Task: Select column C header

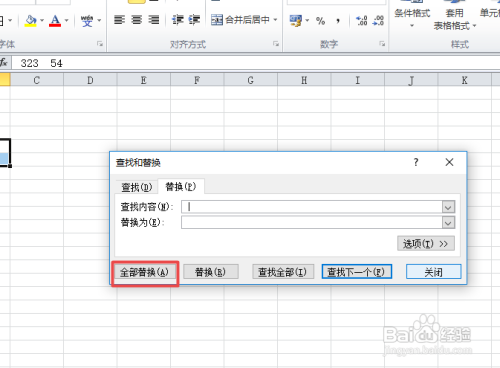Action: pos(37,80)
